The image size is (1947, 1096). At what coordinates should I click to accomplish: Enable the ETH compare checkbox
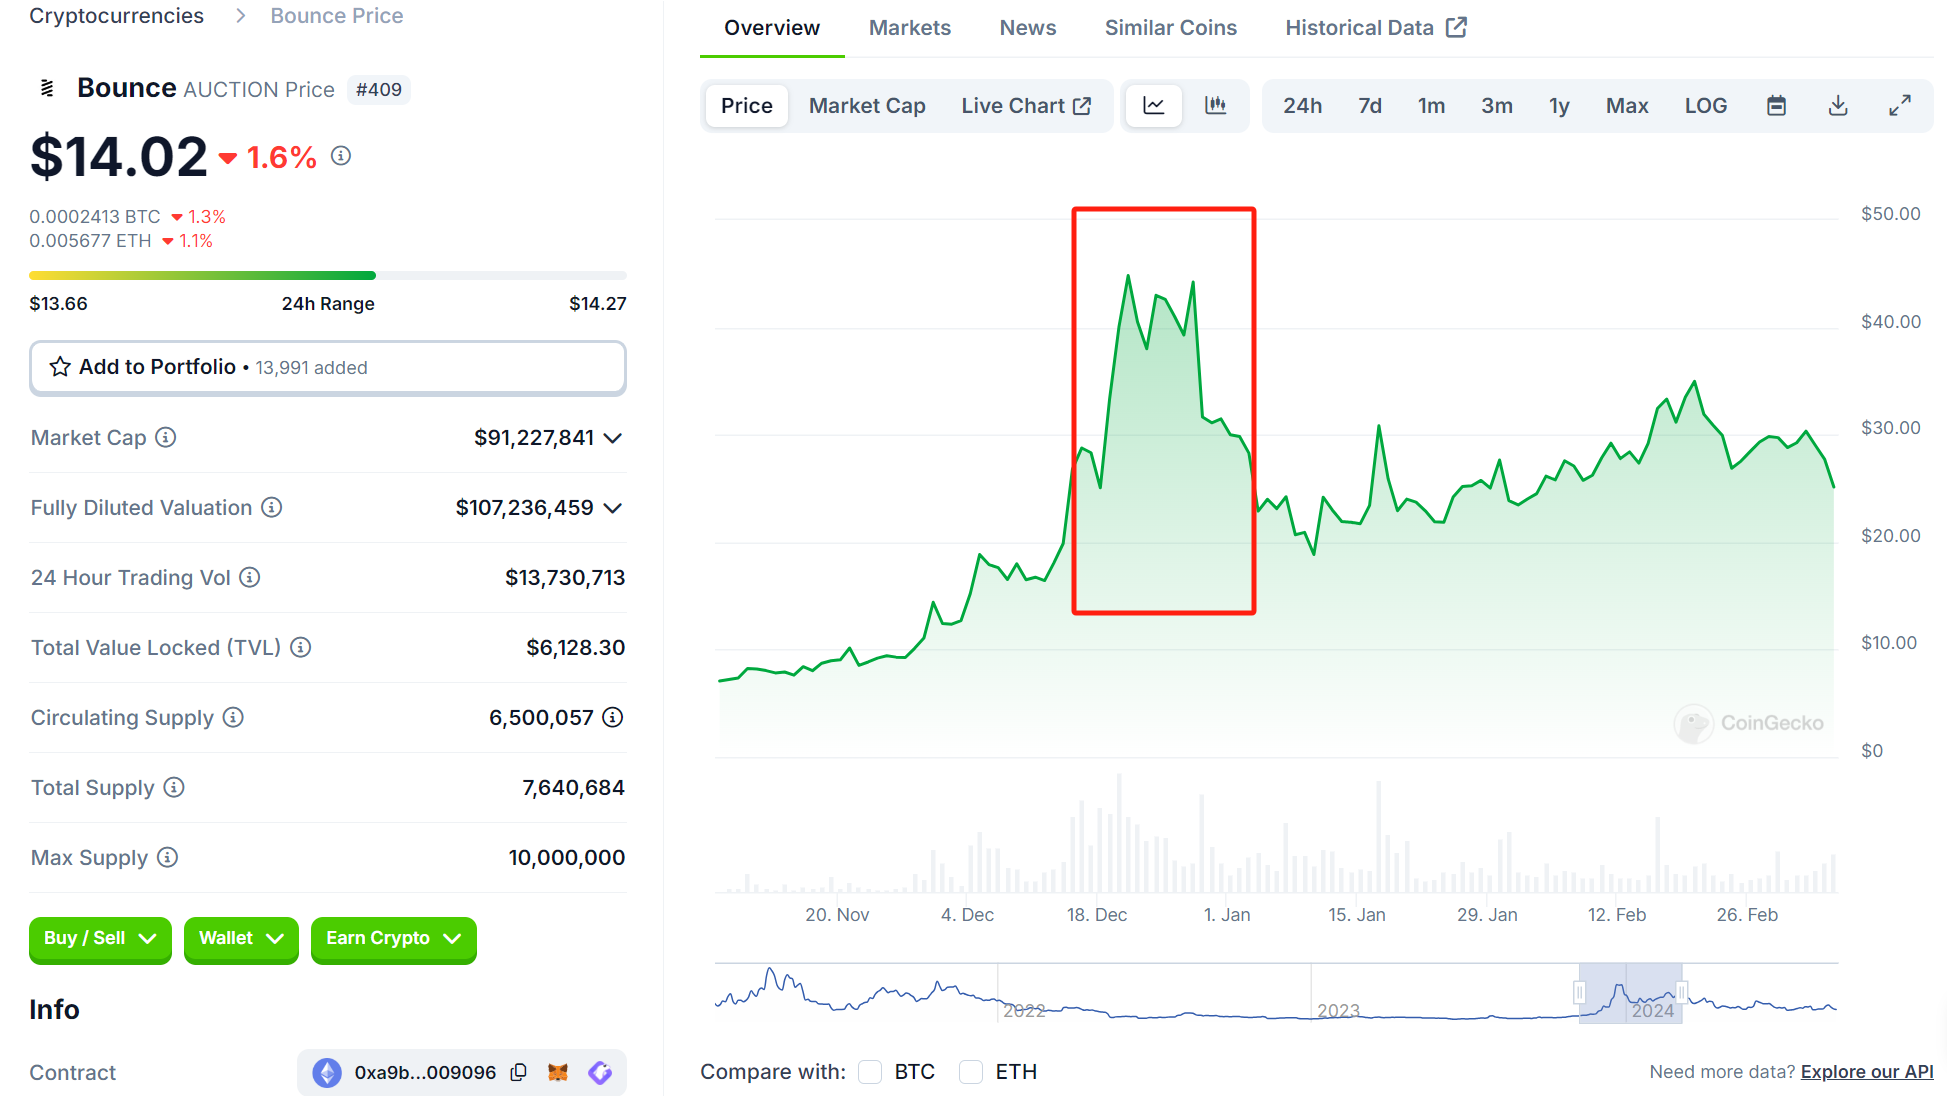971,1072
